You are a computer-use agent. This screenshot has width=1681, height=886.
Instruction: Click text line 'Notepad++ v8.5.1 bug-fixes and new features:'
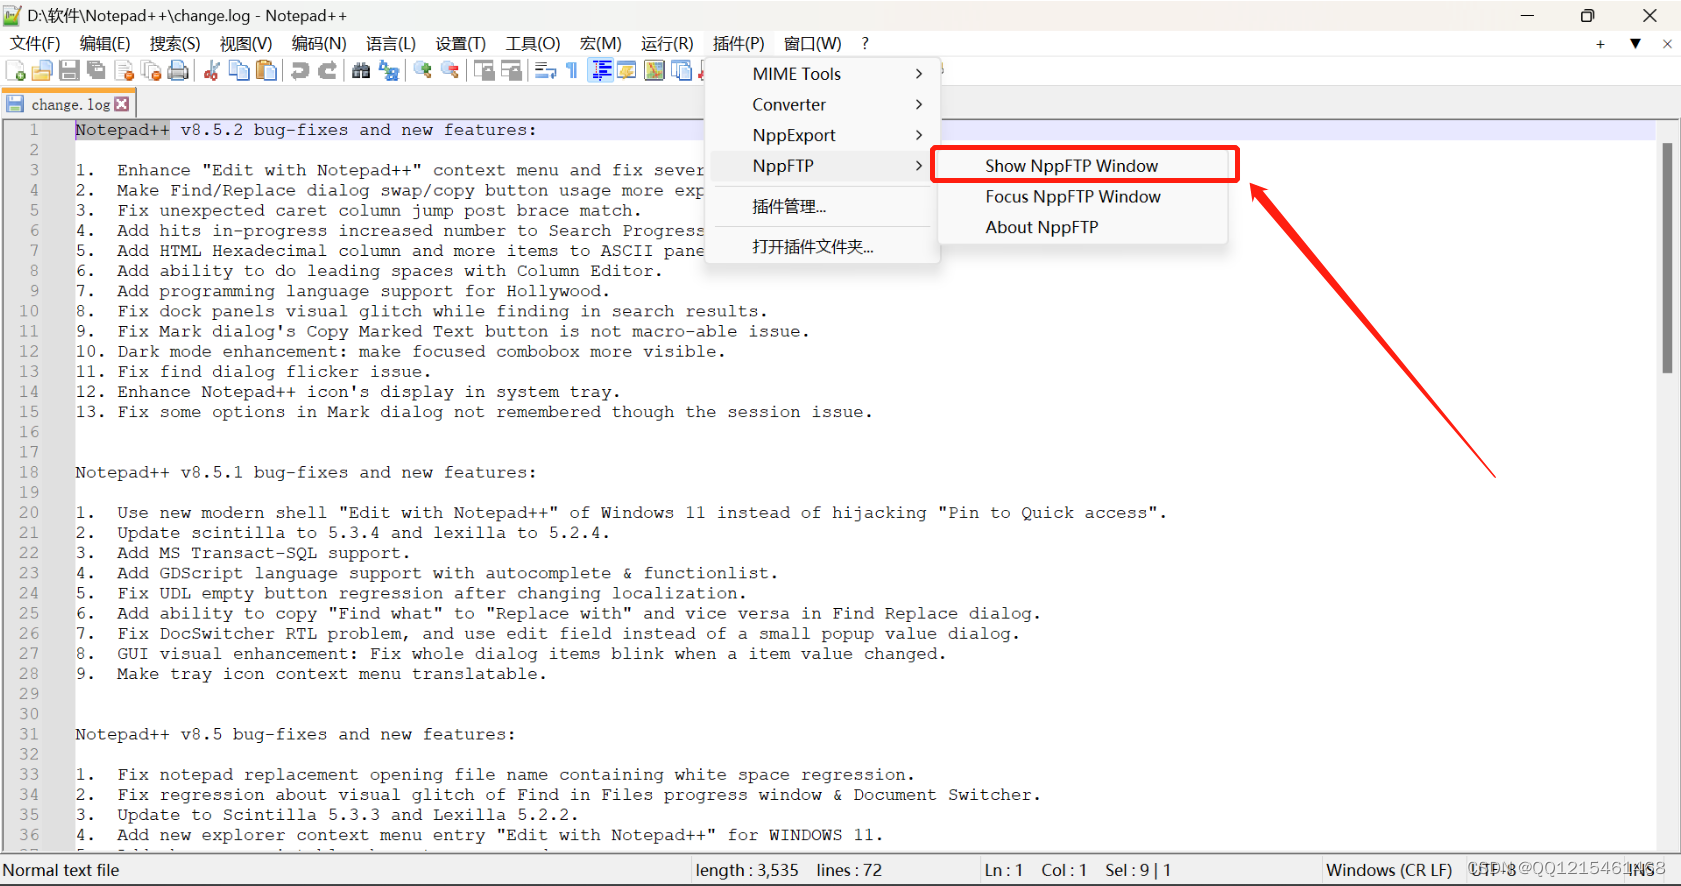[x=306, y=472]
